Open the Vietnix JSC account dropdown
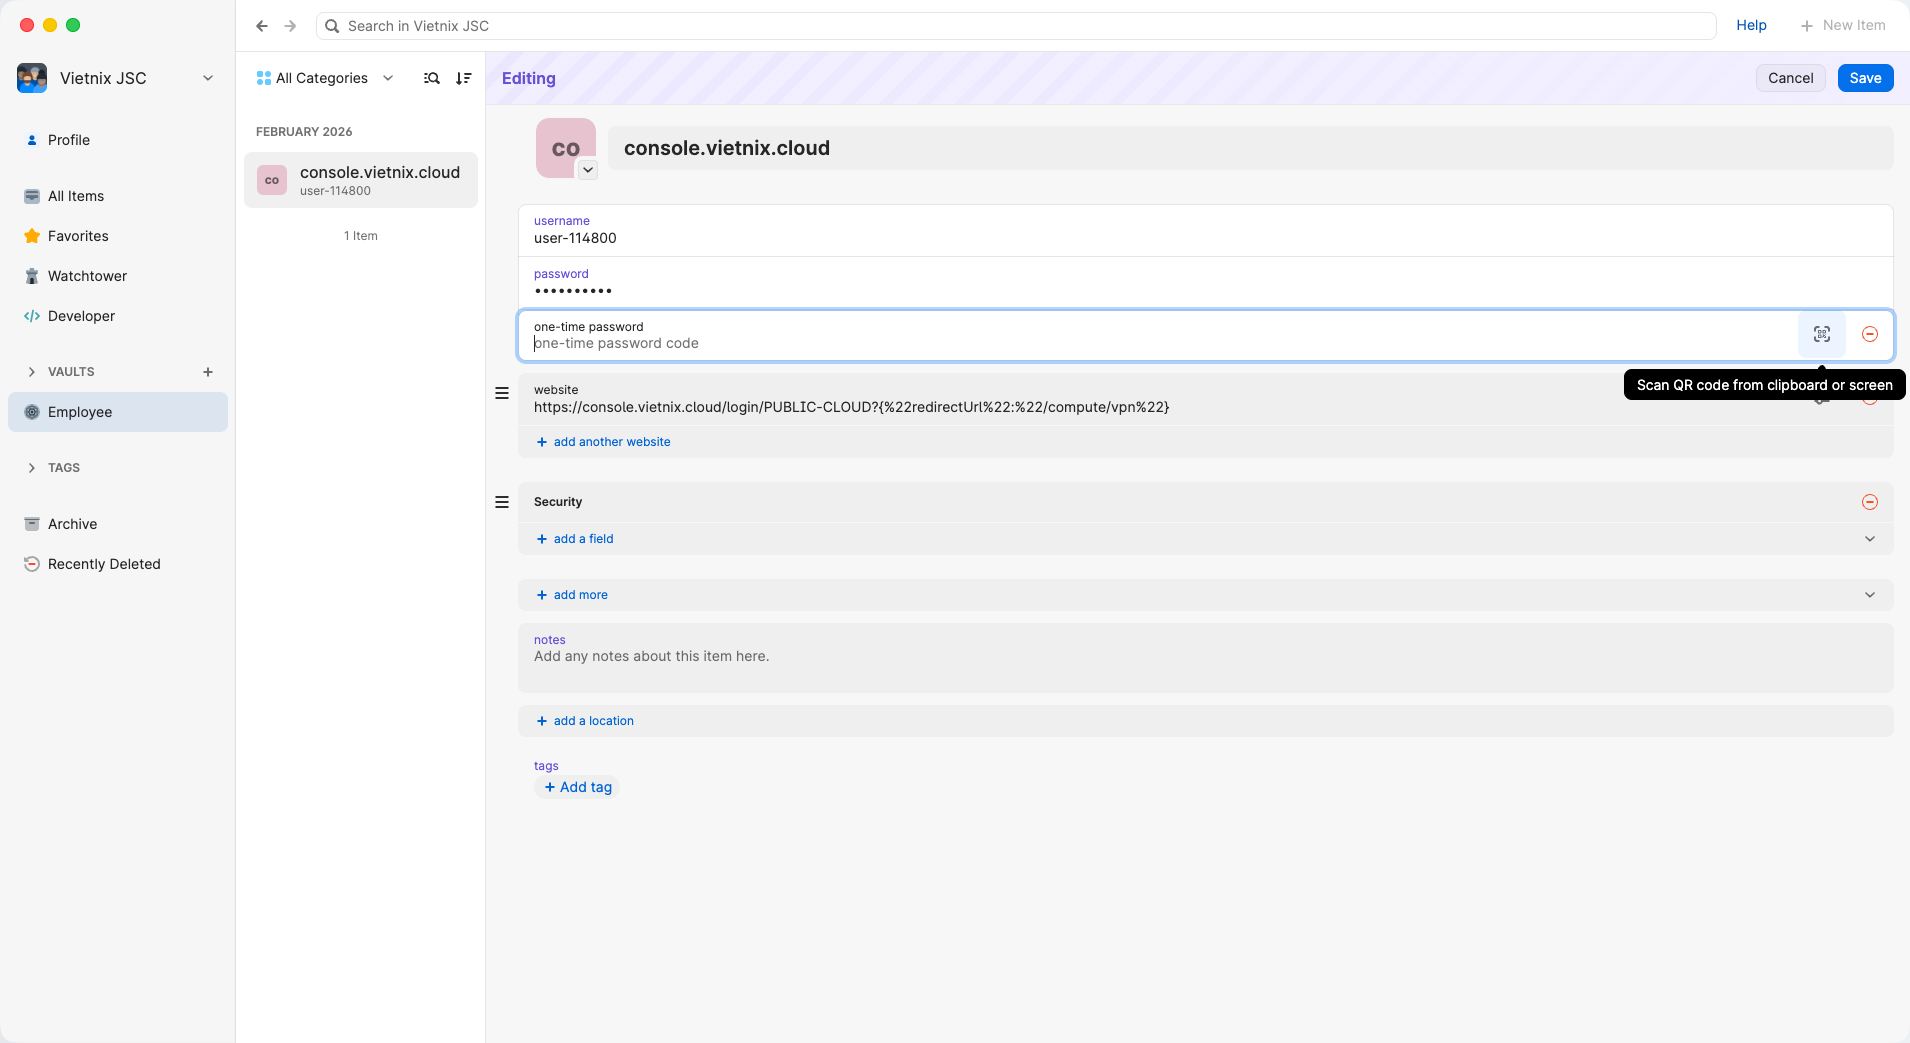This screenshot has width=1910, height=1043. (208, 78)
